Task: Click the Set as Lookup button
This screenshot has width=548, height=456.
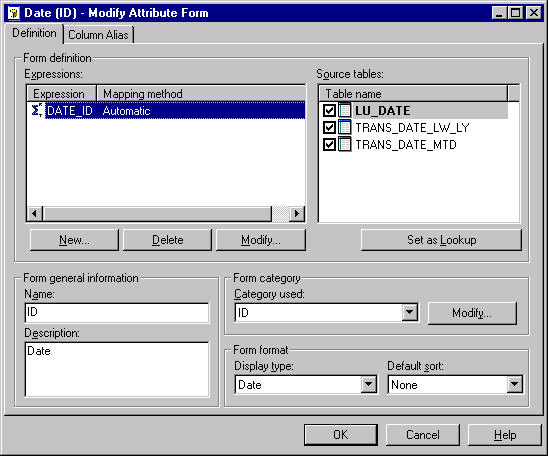Action: pos(441,240)
